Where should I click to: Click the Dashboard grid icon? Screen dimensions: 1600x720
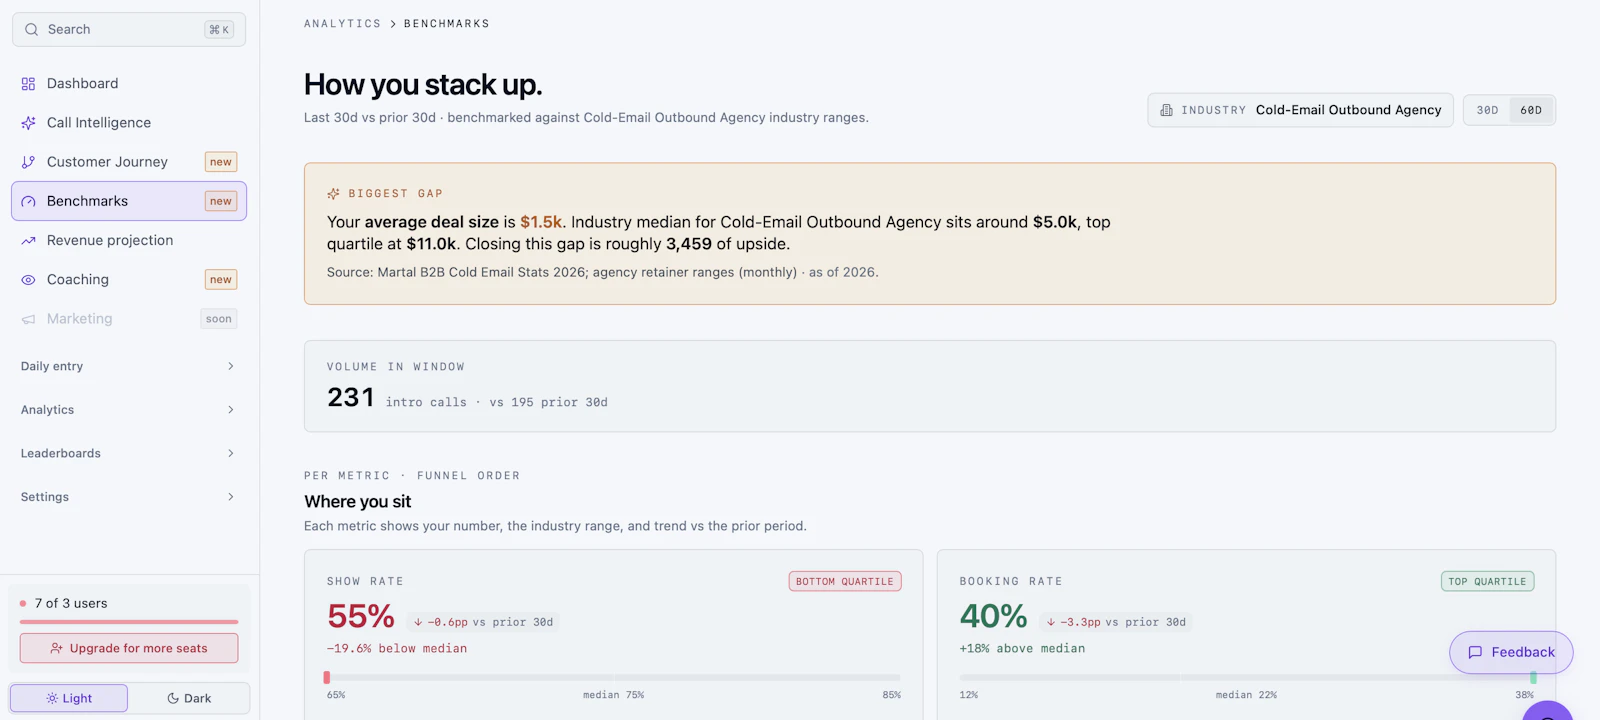click(x=28, y=84)
